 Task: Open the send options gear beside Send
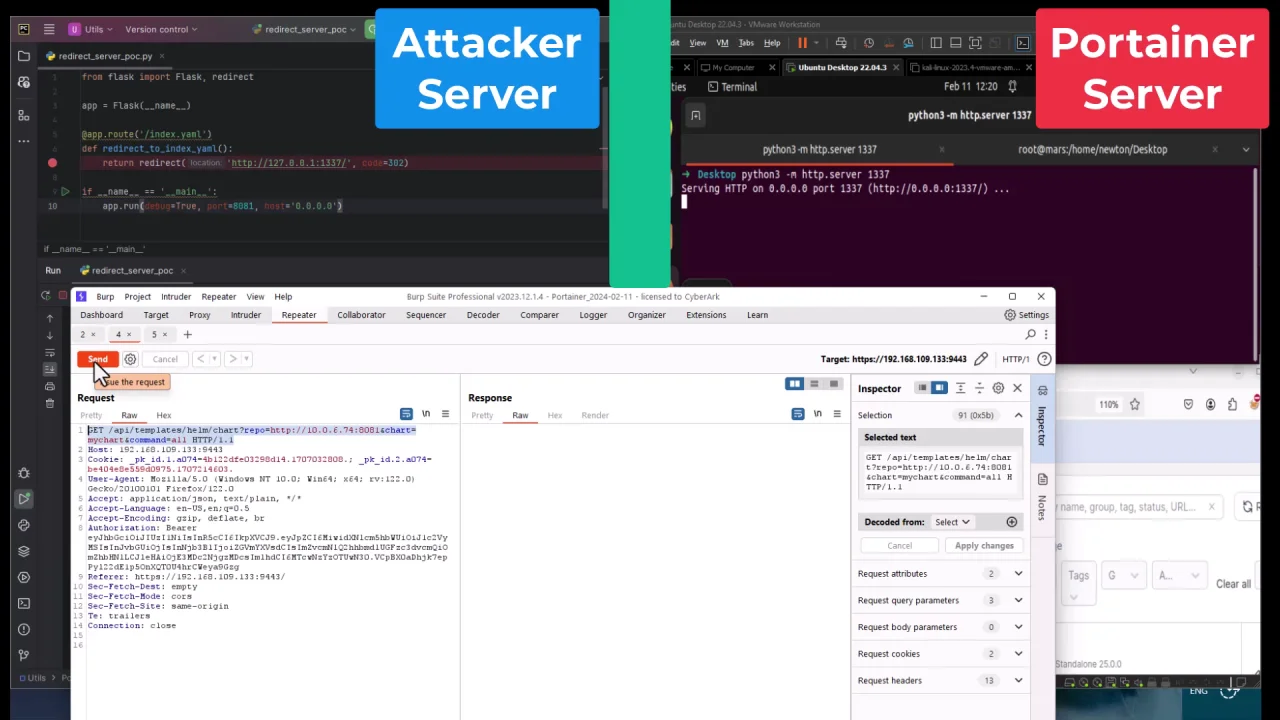(x=130, y=359)
